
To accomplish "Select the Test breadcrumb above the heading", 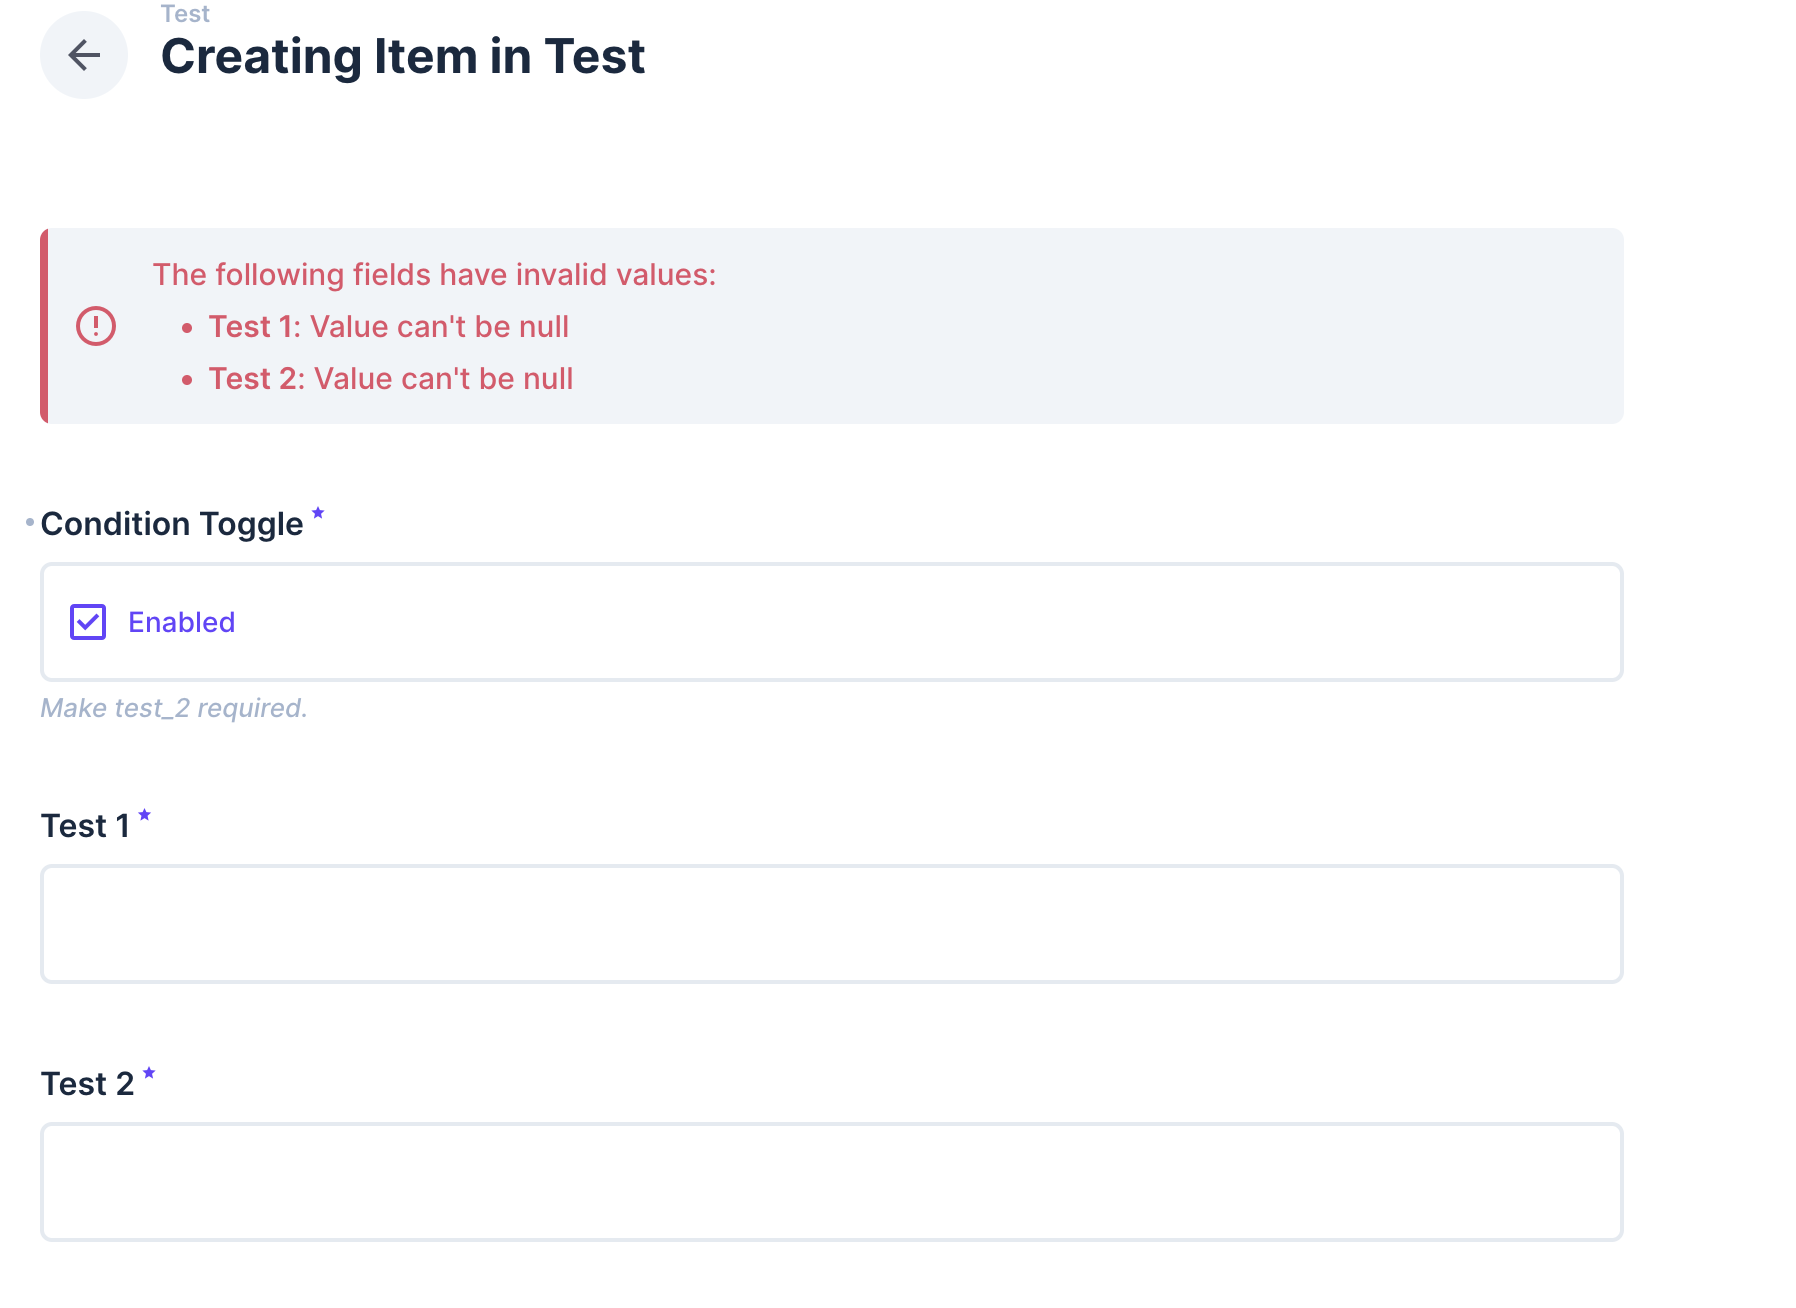I will click(186, 13).
